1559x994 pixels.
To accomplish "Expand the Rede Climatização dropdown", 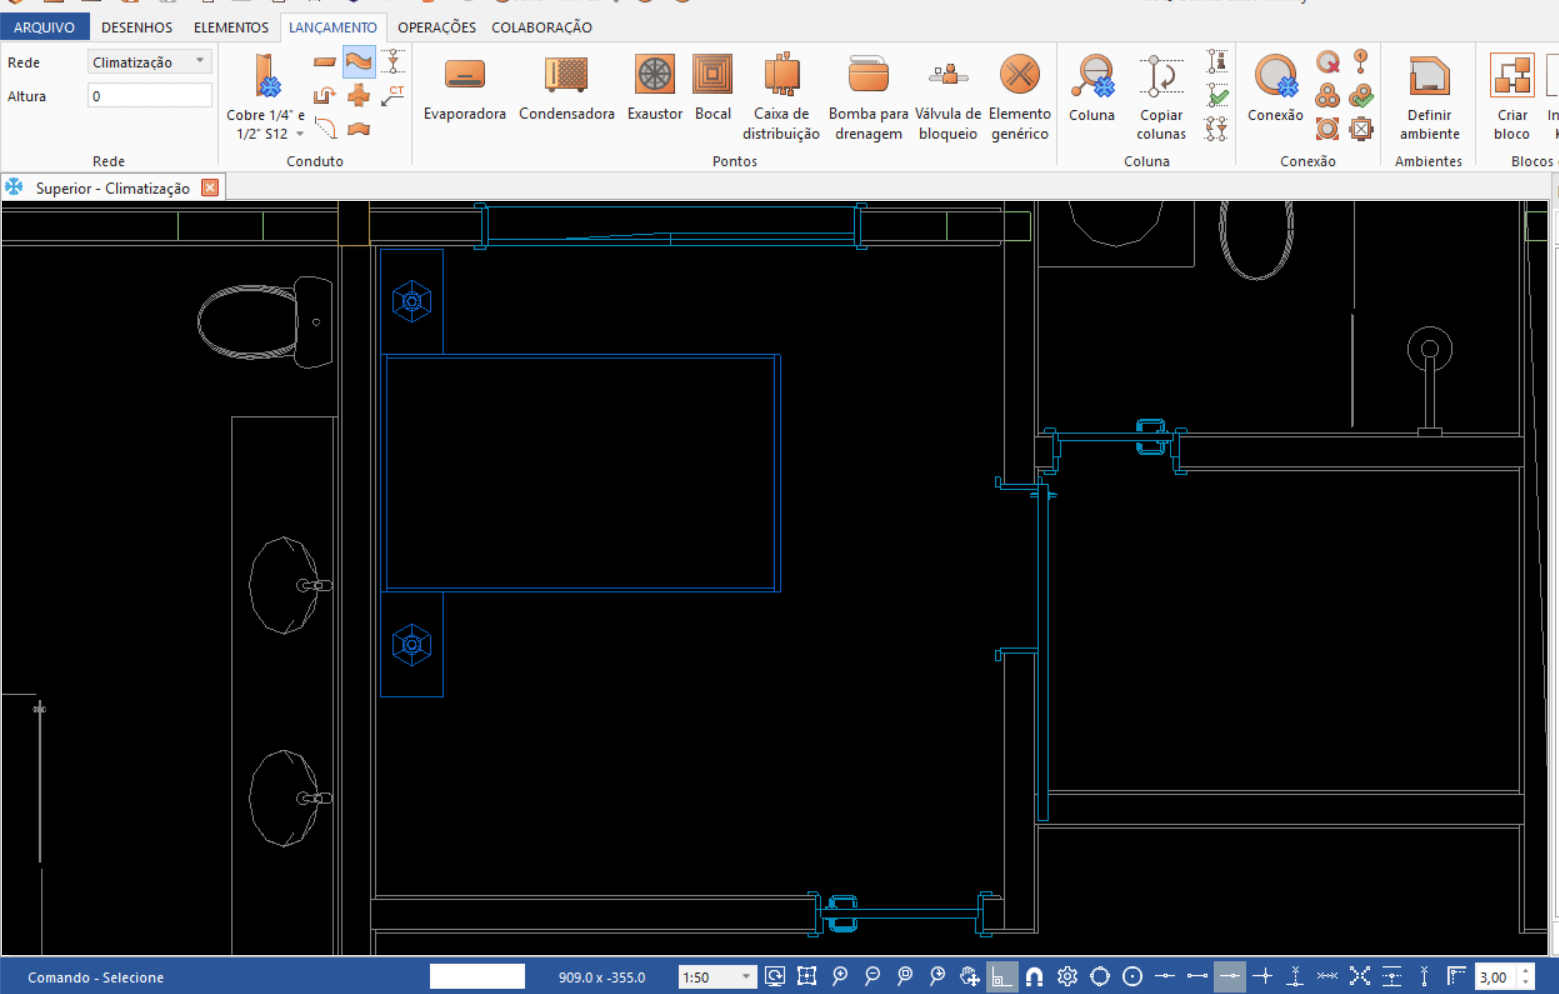I will point(150,62).
